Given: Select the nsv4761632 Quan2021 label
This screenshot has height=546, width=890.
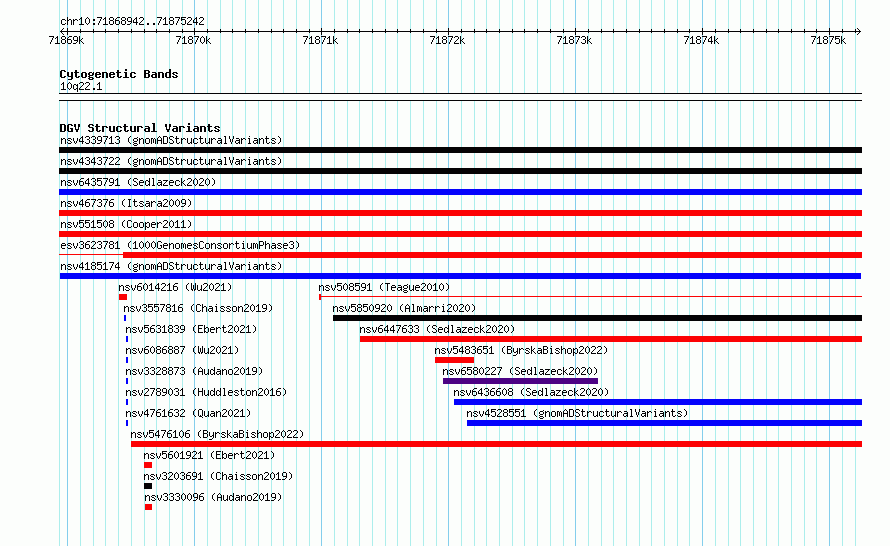Looking at the screenshot, I should (x=188, y=413).
